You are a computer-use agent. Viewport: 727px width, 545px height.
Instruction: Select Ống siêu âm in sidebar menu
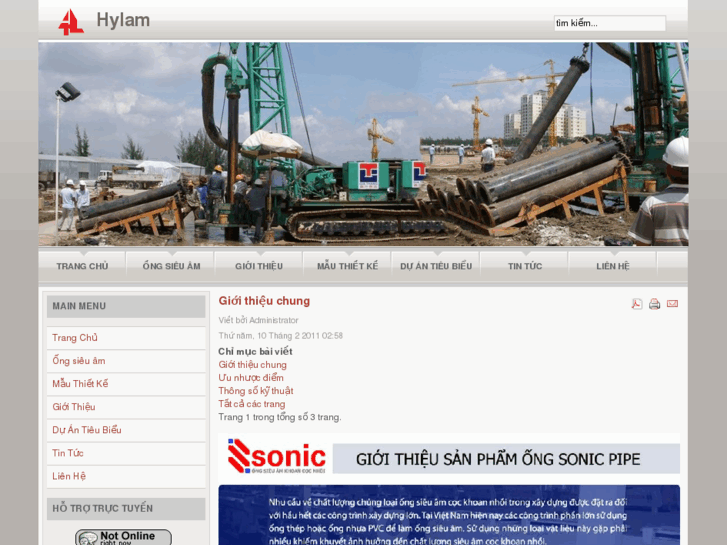pyautogui.click(x=126, y=361)
